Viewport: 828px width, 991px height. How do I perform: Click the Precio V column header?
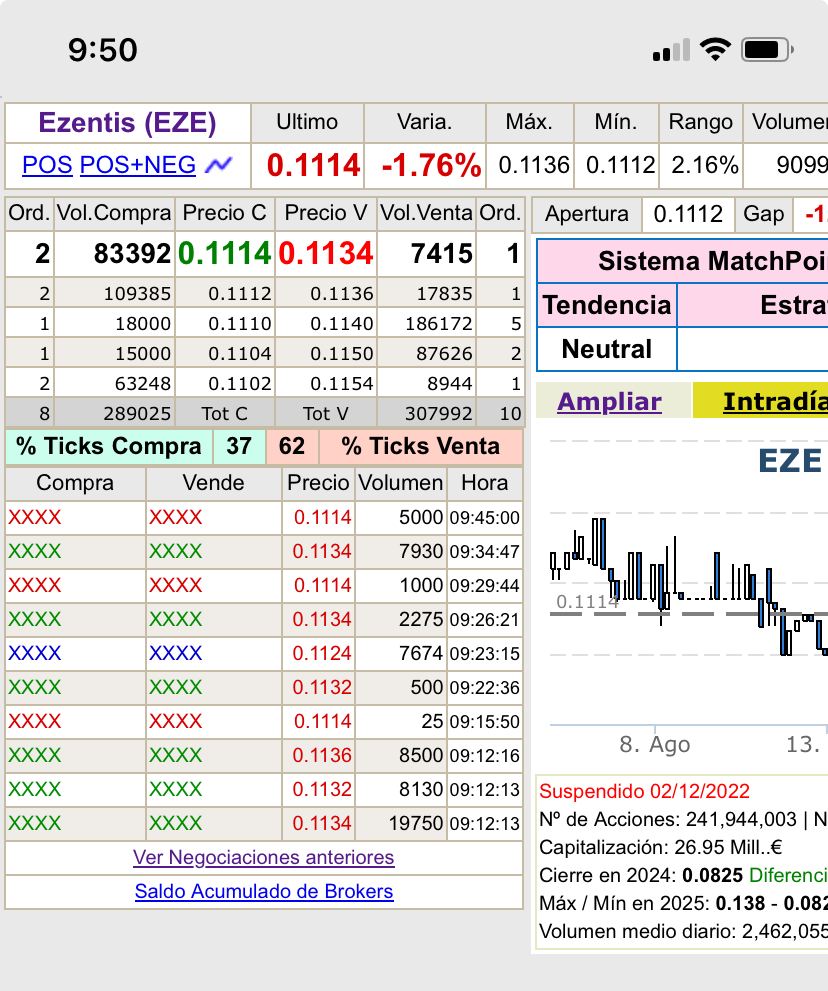[x=326, y=213]
